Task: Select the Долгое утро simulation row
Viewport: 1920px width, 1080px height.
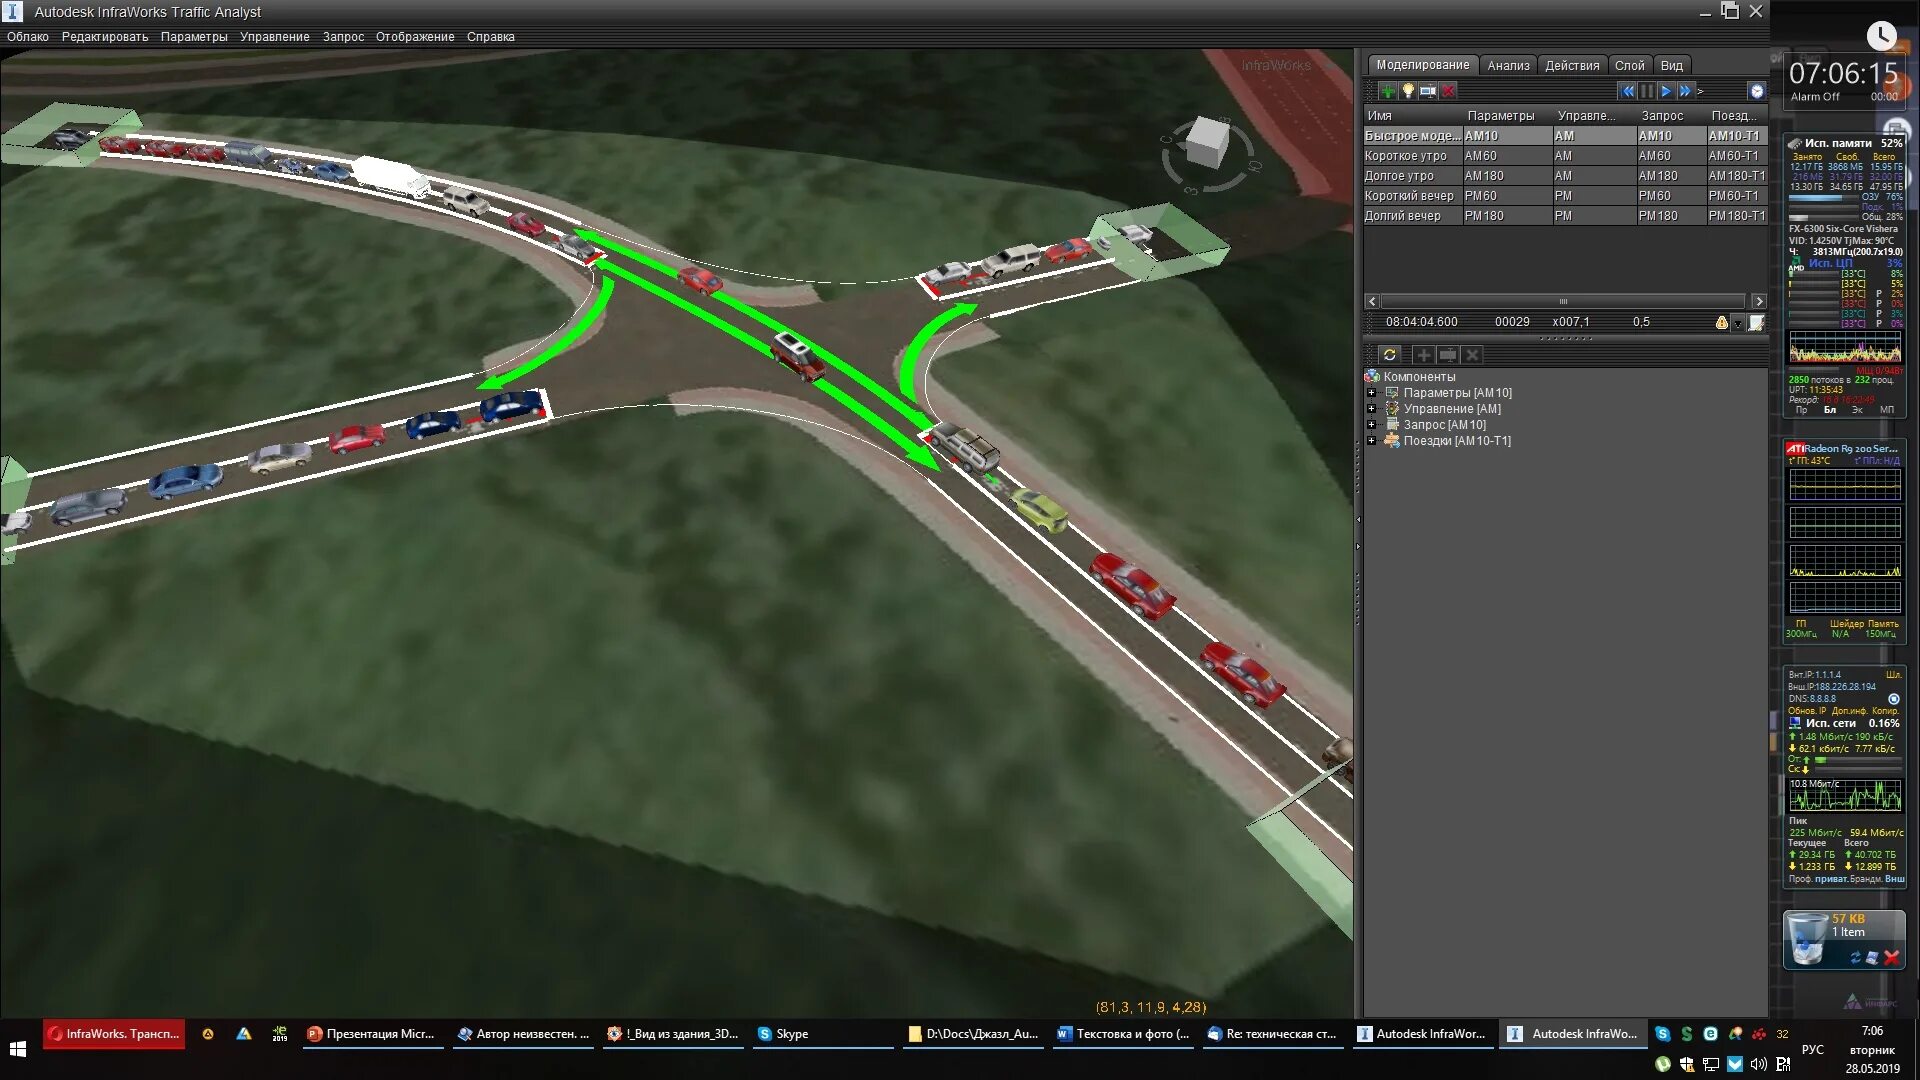Action: coord(1400,176)
